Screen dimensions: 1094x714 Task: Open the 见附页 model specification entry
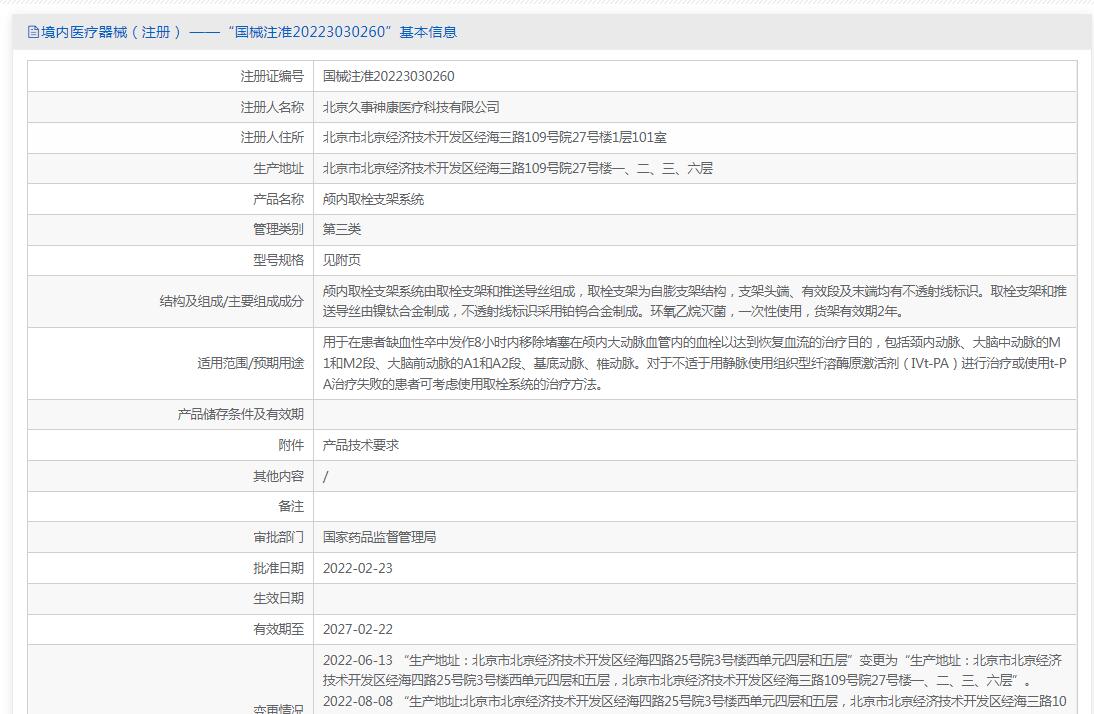coord(342,260)
